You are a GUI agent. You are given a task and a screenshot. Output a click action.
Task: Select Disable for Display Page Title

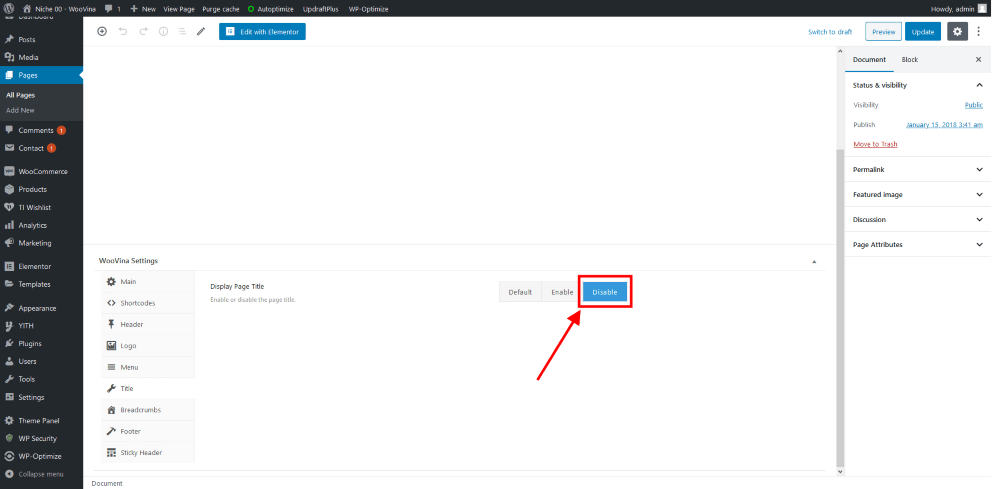[x=605, y=292]
